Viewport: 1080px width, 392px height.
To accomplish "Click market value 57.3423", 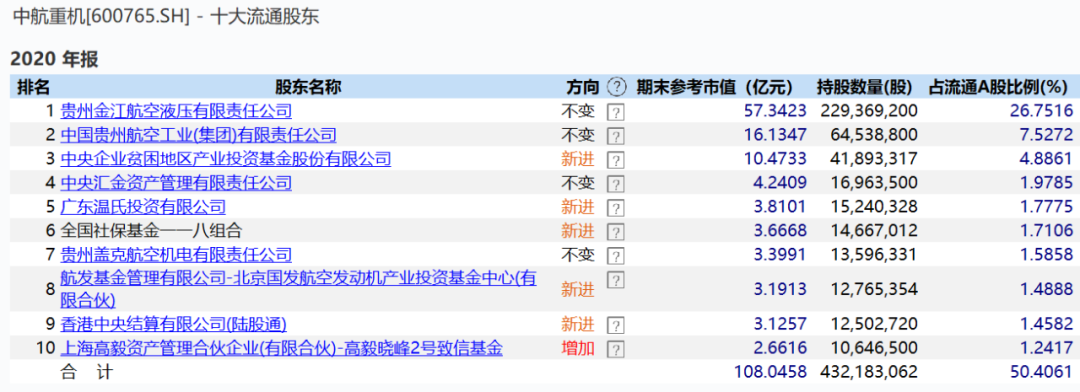I will pos(775,111).
